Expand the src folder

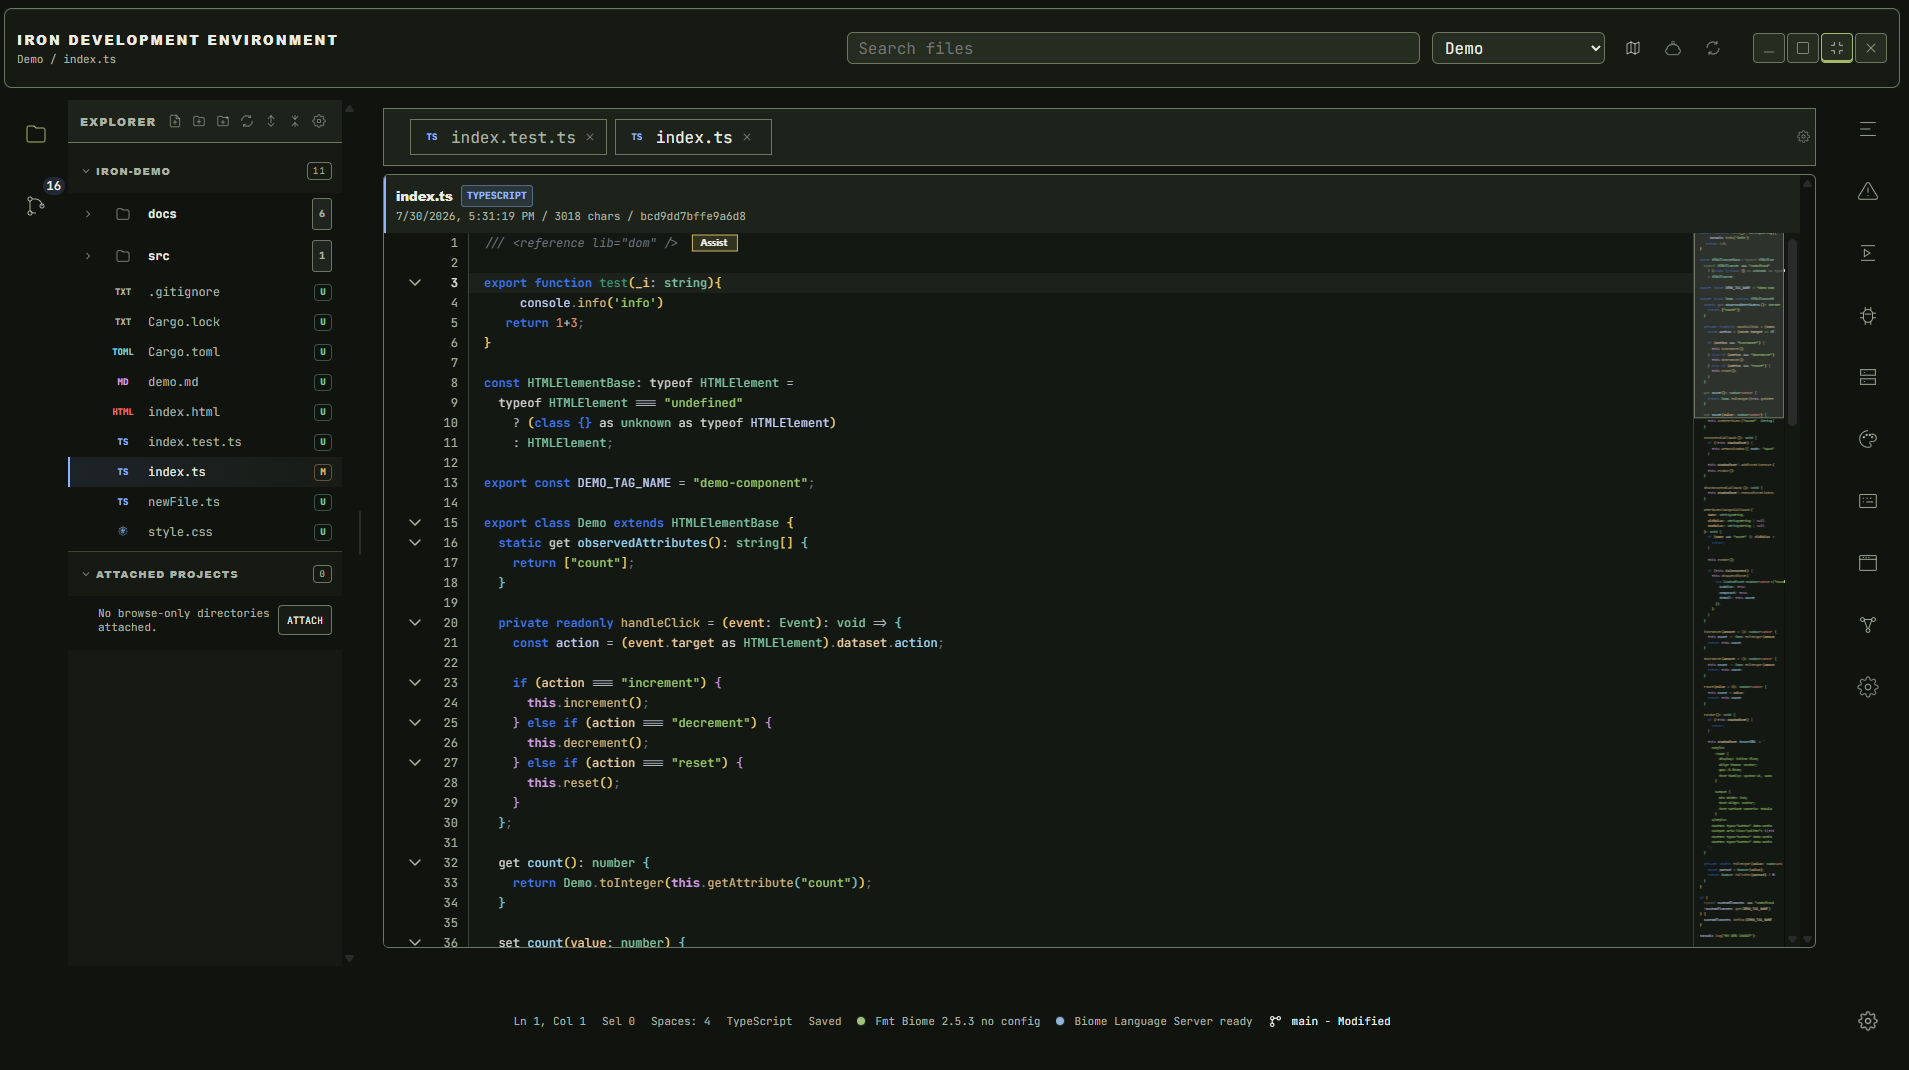tap(88, 256)
